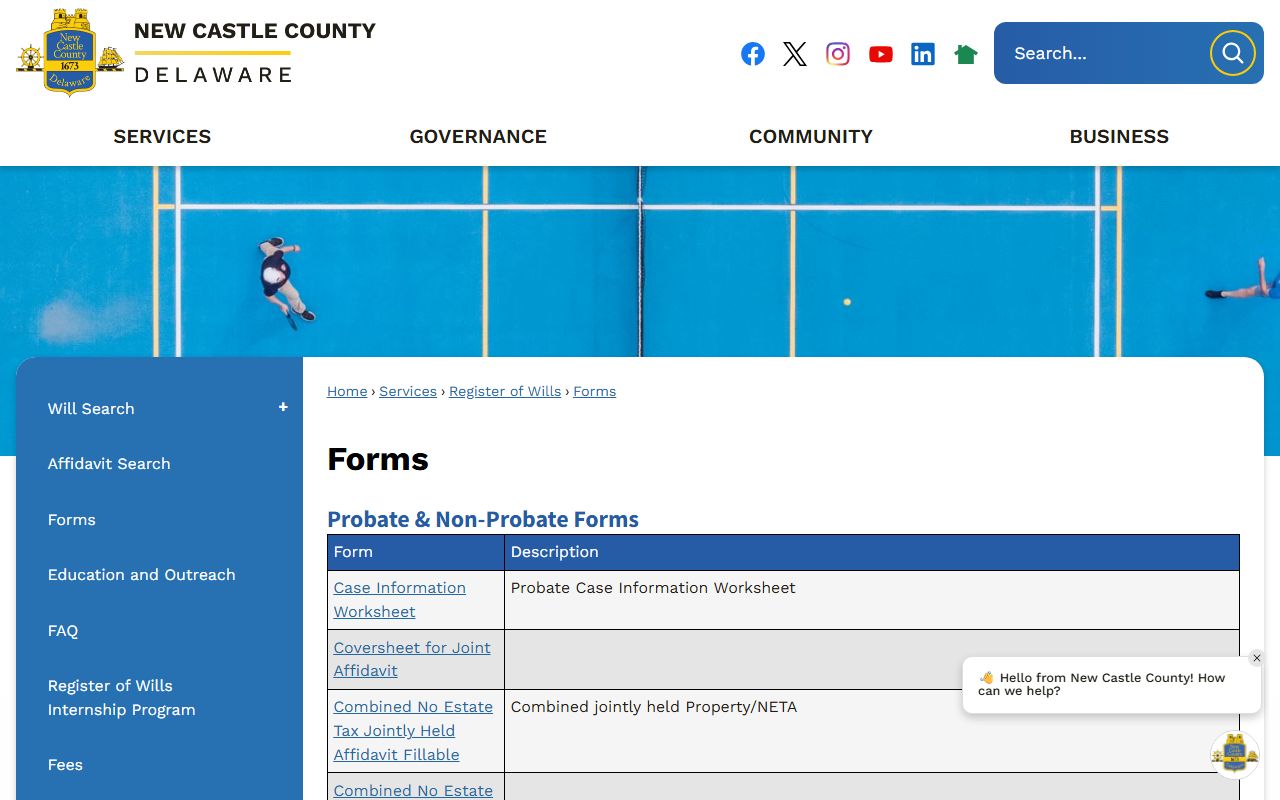Viewport: 1280px width, 800px height.
Task: Click Probate & Non-Probate Forms heading
Action: coord(483,519)
